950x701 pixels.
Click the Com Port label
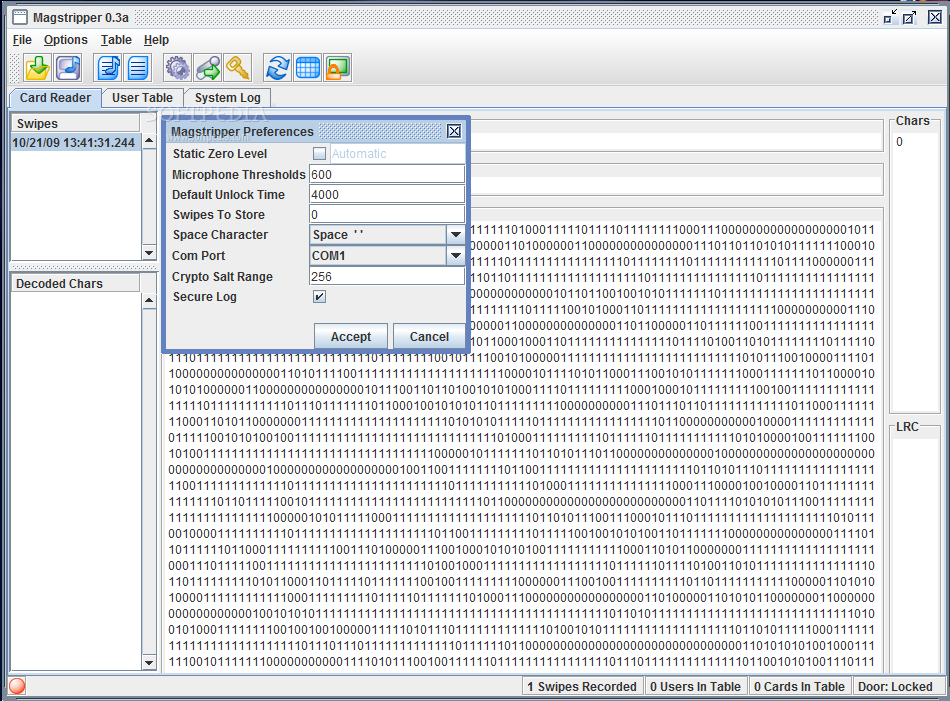pos(199,256)
